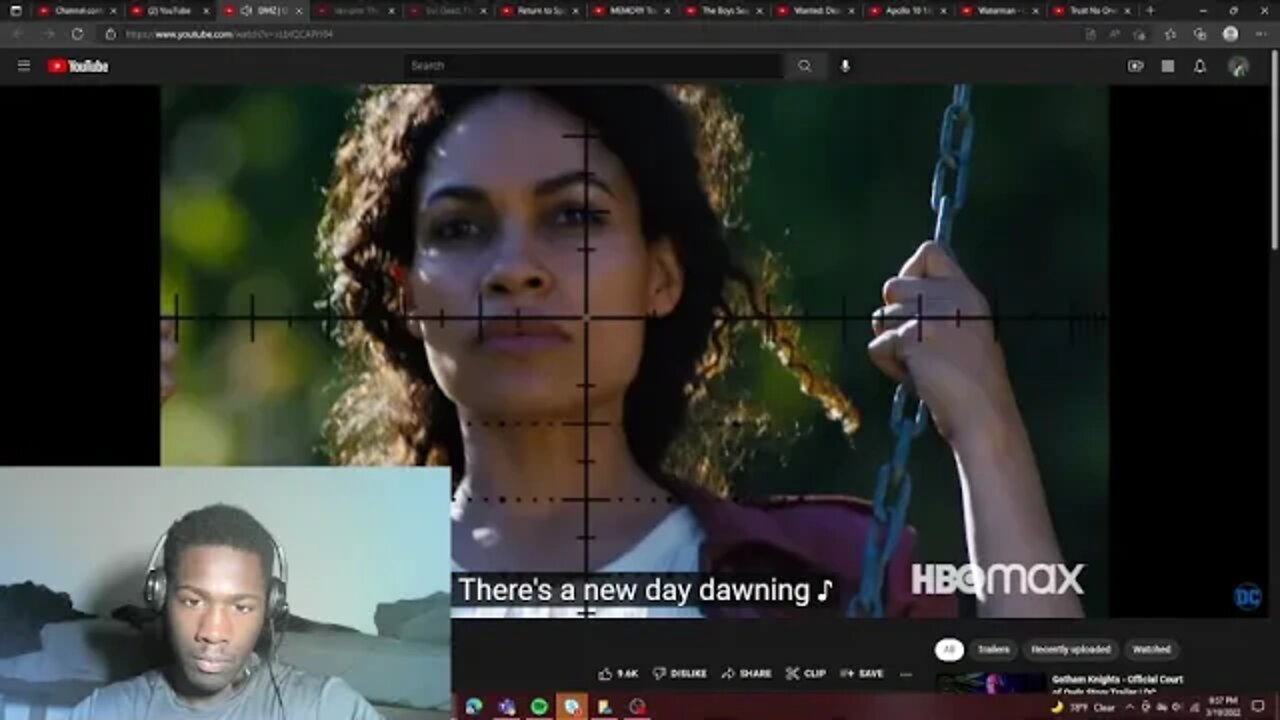Open a new browser tab with plus

[1150, 10]
